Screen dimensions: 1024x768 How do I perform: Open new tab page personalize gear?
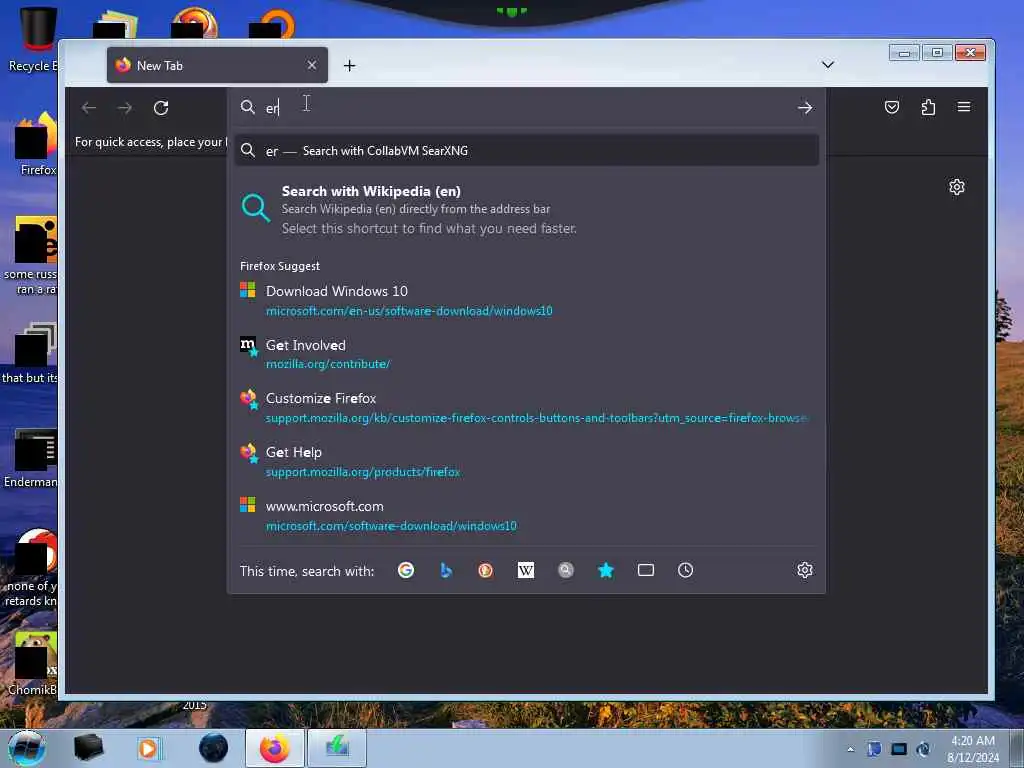[x=957, y=187]
